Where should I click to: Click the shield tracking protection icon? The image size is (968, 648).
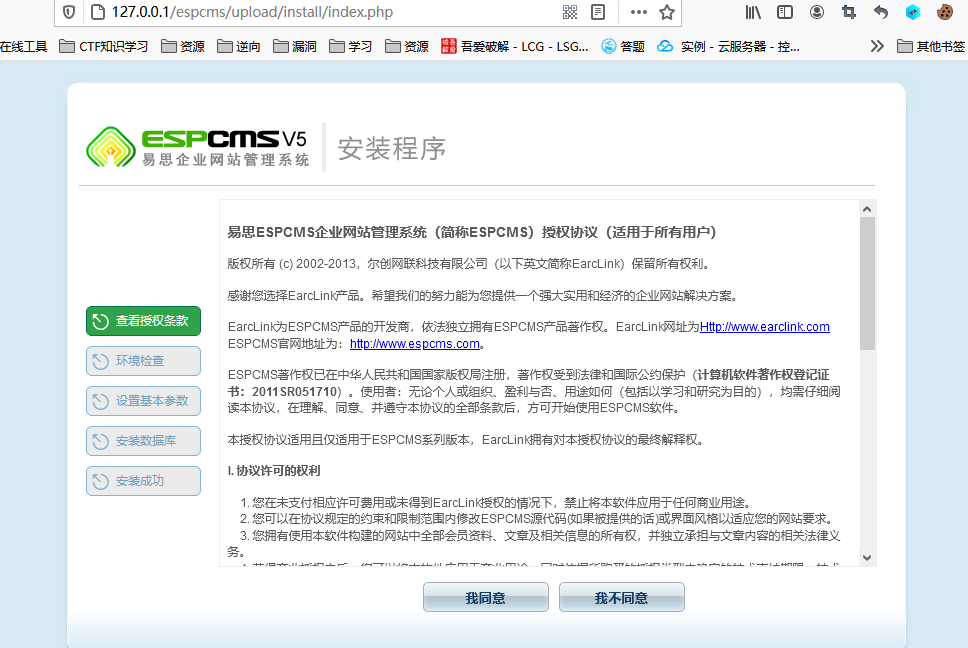click(x=69, y=12)
